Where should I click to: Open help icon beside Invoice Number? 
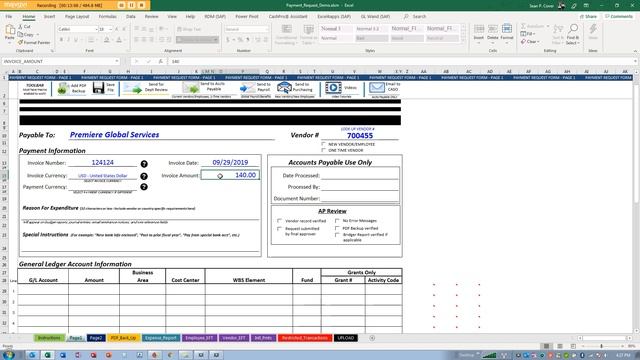coord(144,164)
